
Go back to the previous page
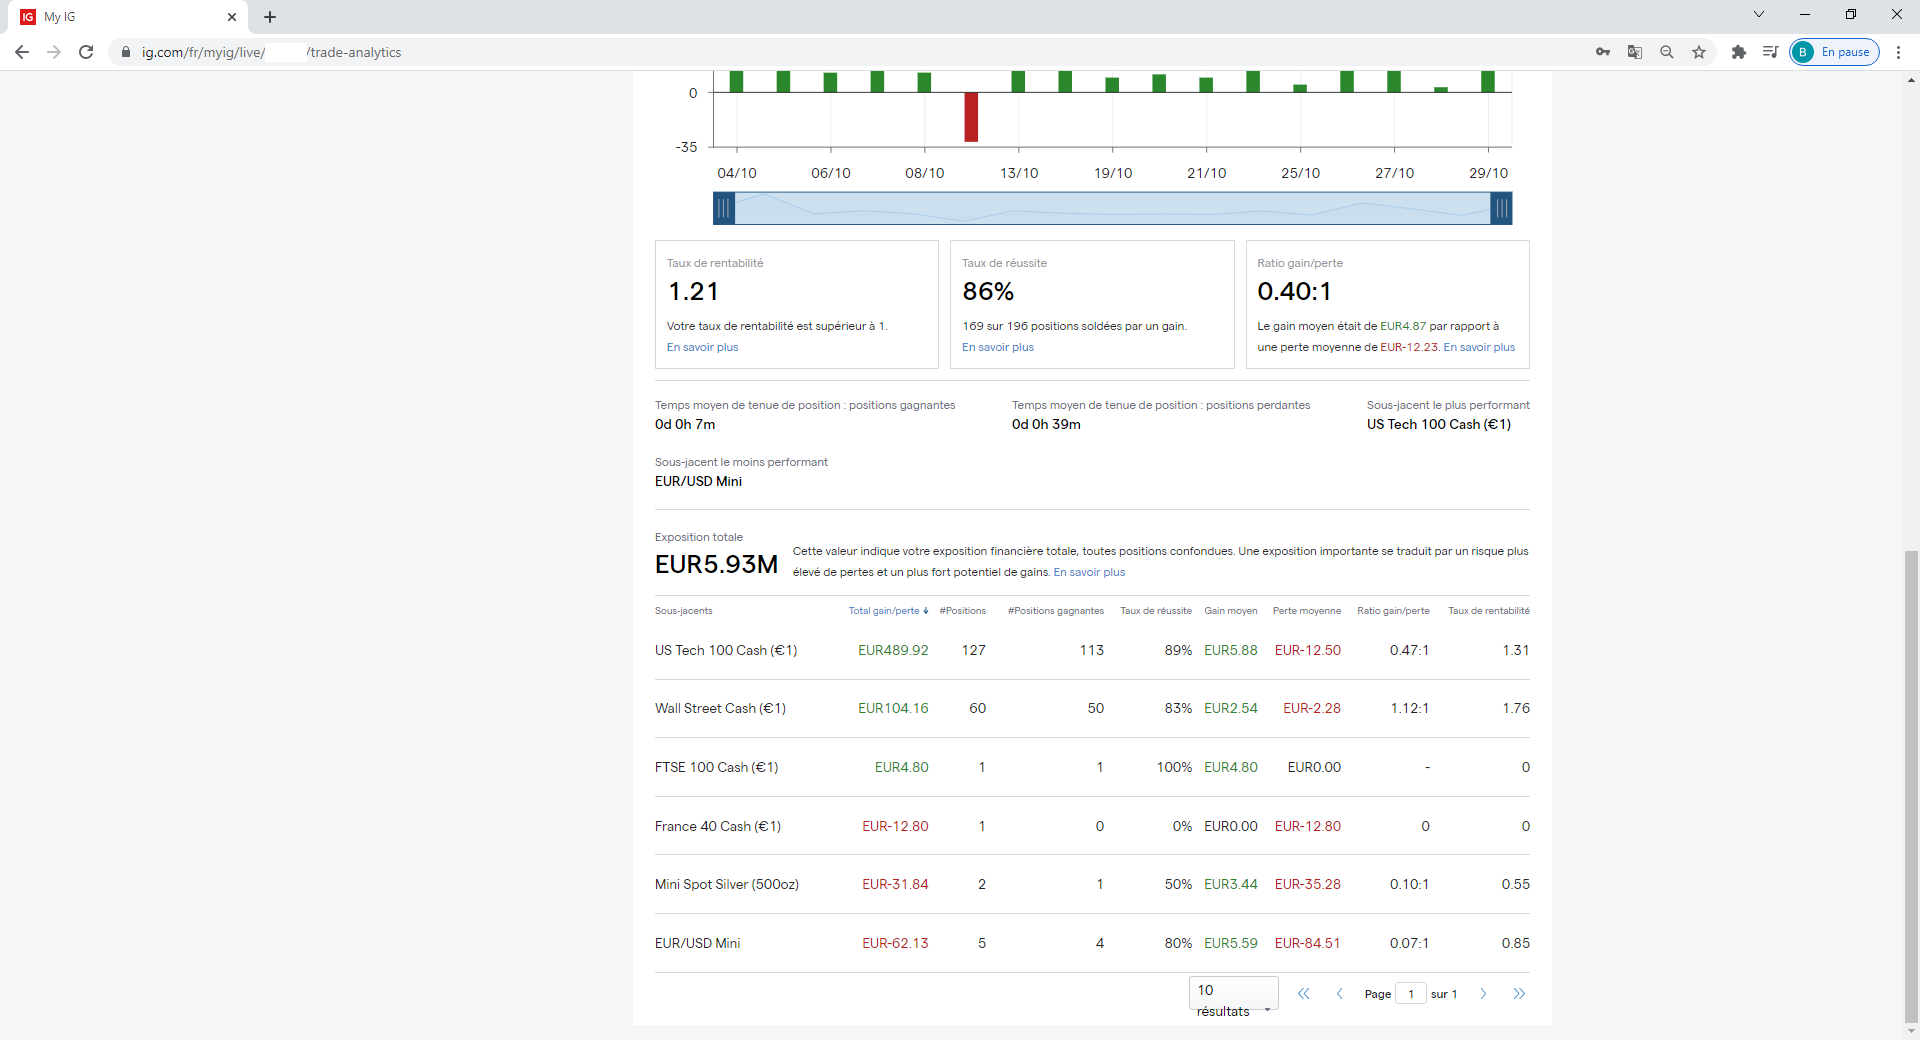point(22,52)
